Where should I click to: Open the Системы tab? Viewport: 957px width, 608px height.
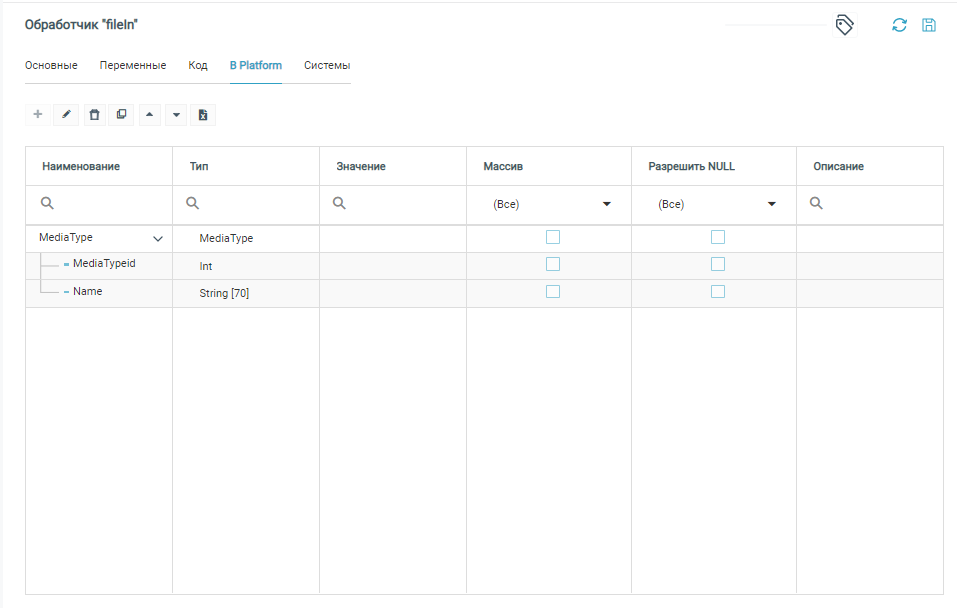pos(327,66)
